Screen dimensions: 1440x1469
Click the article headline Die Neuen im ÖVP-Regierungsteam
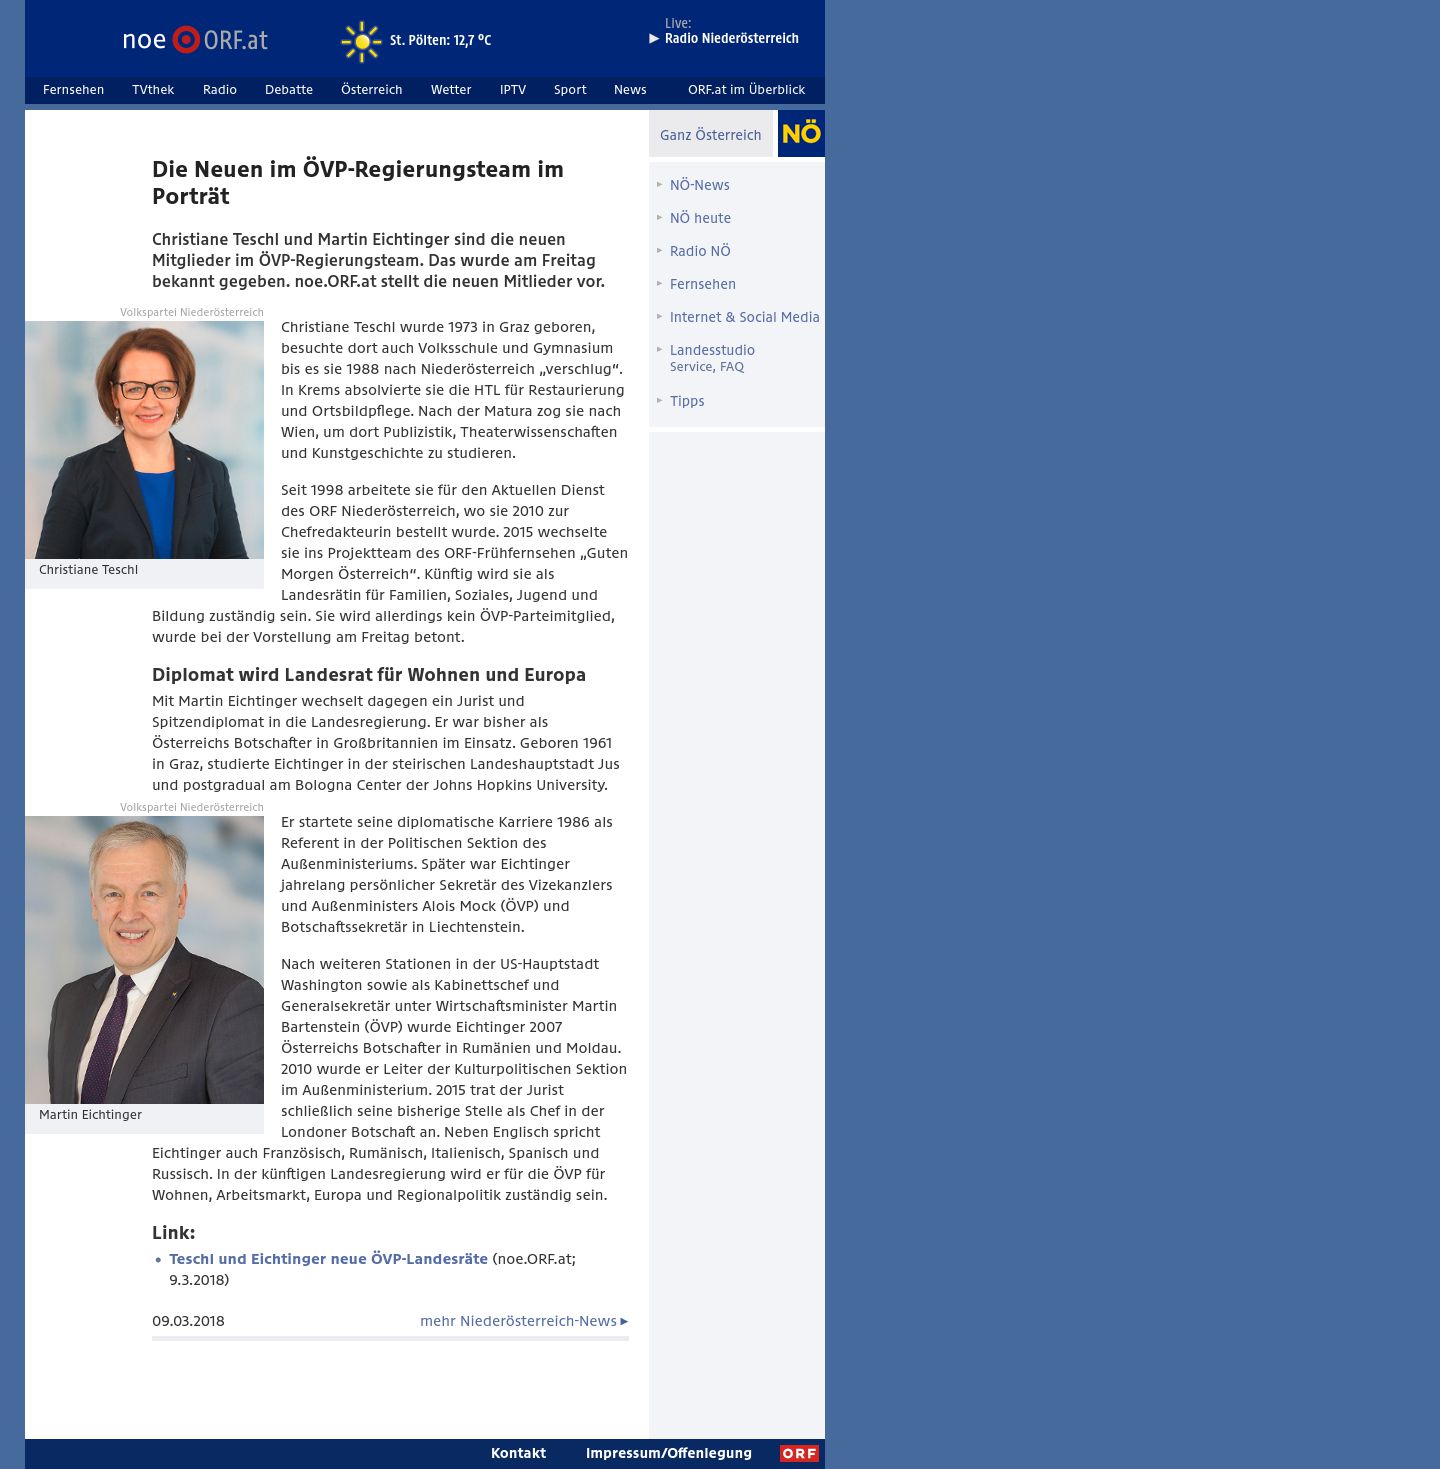pyautogui.click(x=358, y=183)
